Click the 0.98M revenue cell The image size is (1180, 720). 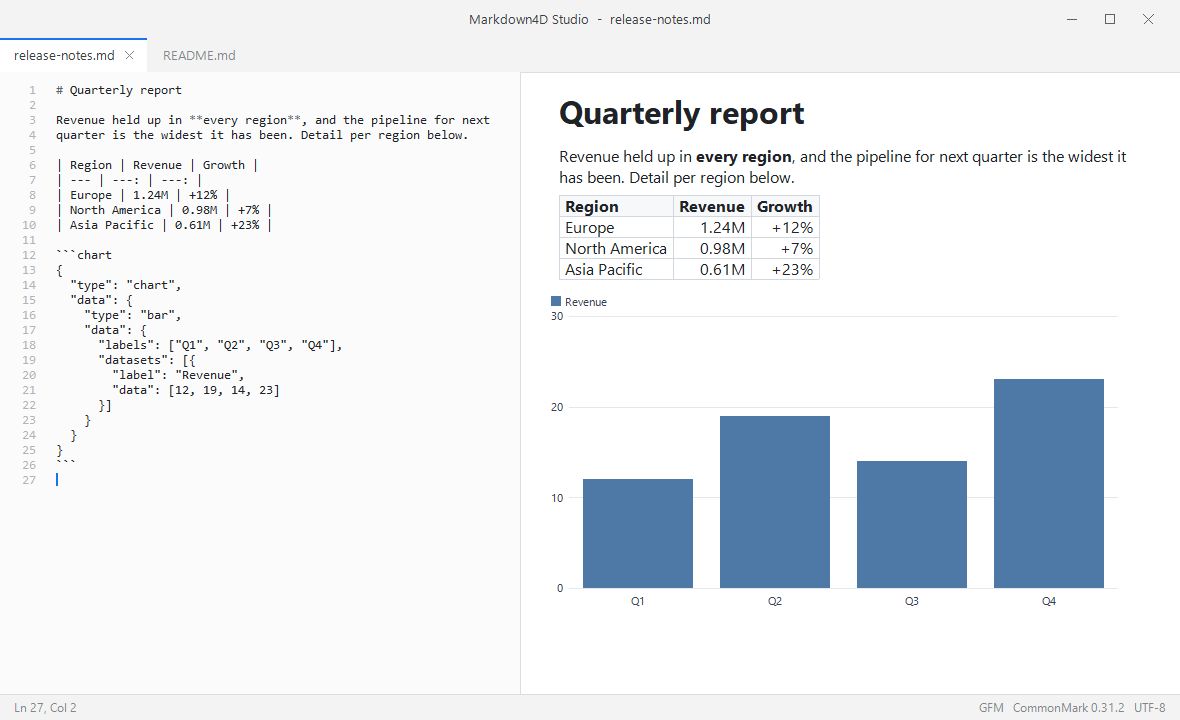click(712, 248)
